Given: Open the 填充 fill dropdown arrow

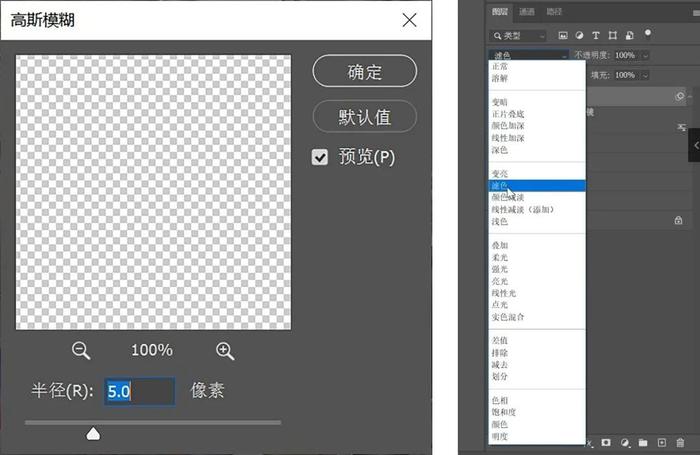Looking at the screenshot, I should [x=645, y=75].
